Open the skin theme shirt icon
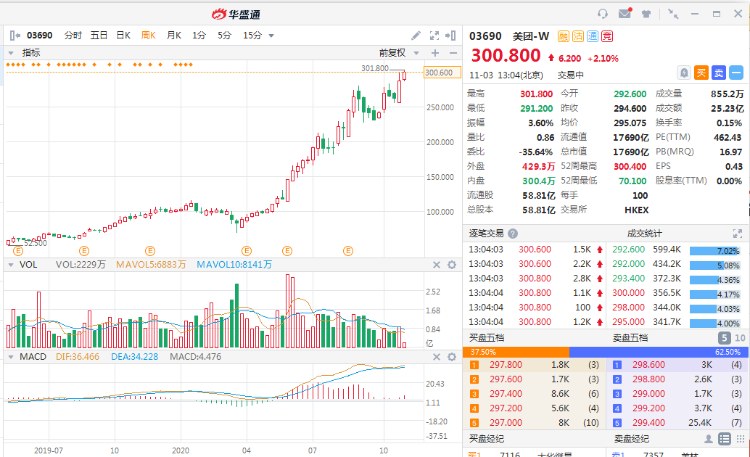Screen dimensions: 750x457 click(647, 14)
